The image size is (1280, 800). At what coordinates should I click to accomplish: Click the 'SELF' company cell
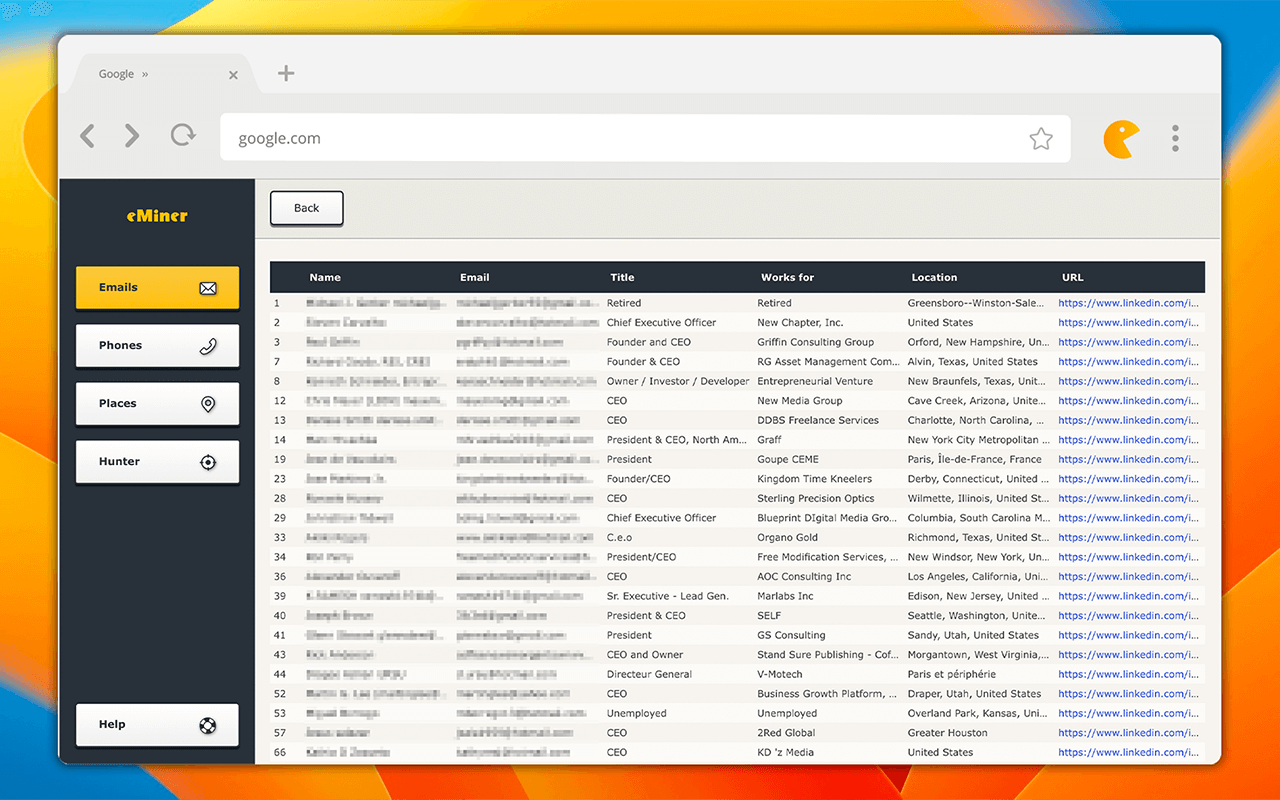pyautogui.click(x=769, y=616)
